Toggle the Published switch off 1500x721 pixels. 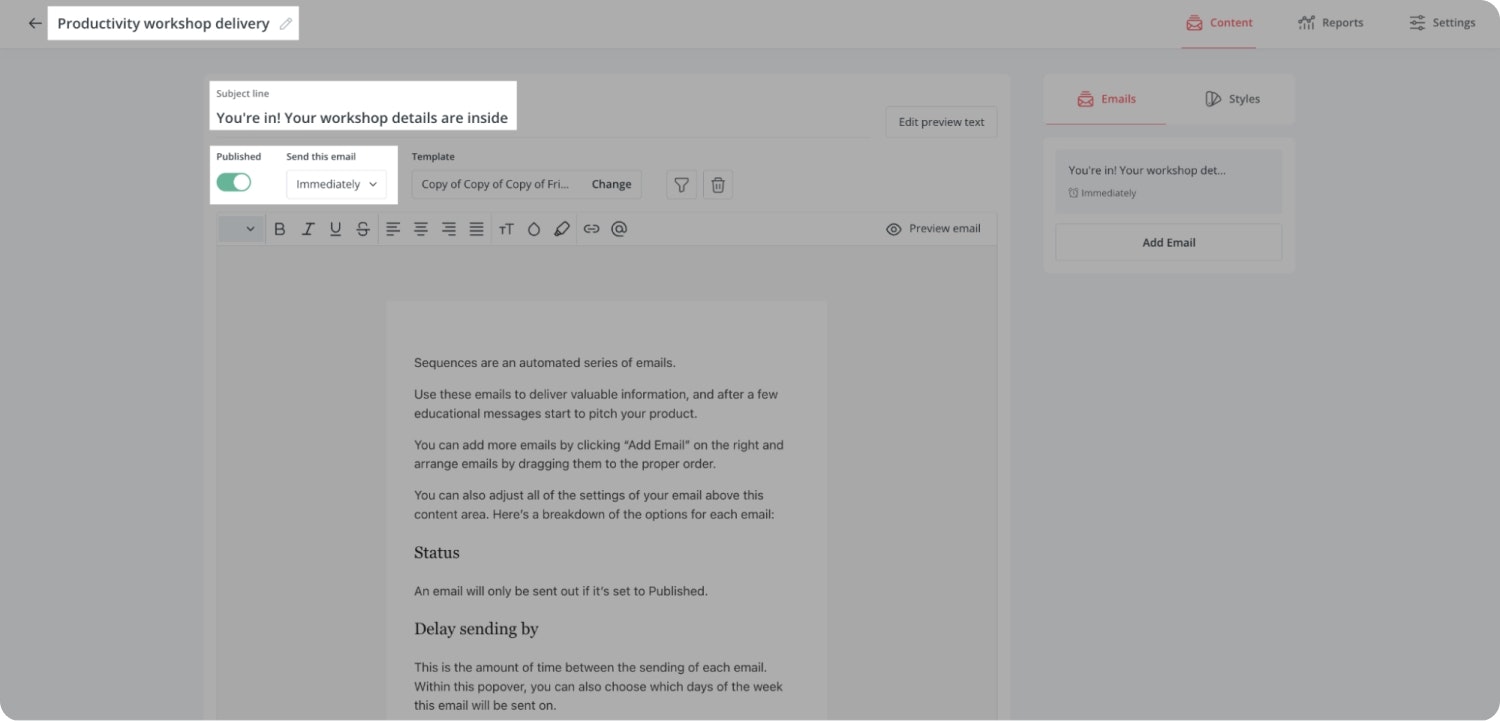coord(234,183)
